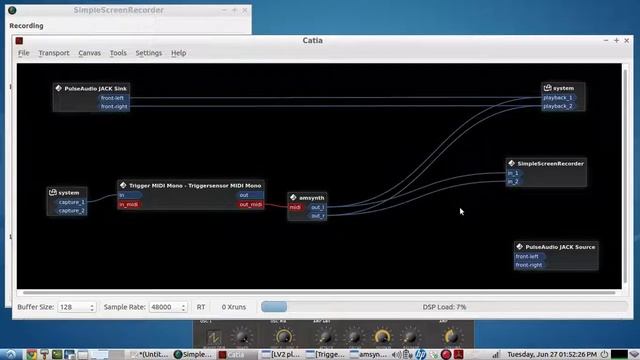Click the network signal tray icon

pos(495,355)
